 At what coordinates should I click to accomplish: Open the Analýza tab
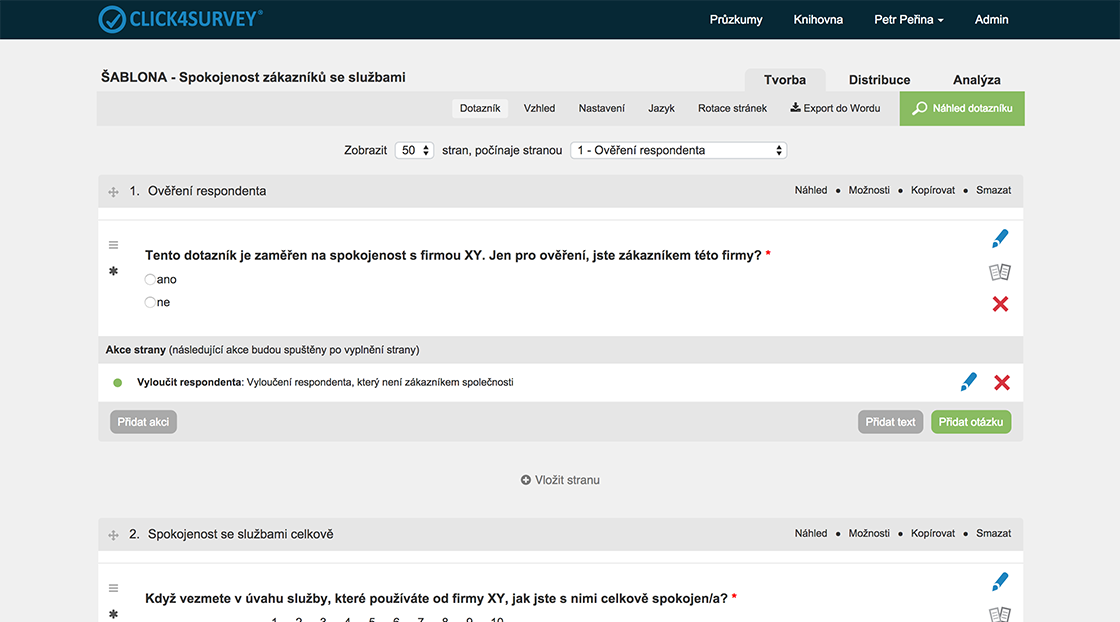pyautogui.click(x=976, y=80)
